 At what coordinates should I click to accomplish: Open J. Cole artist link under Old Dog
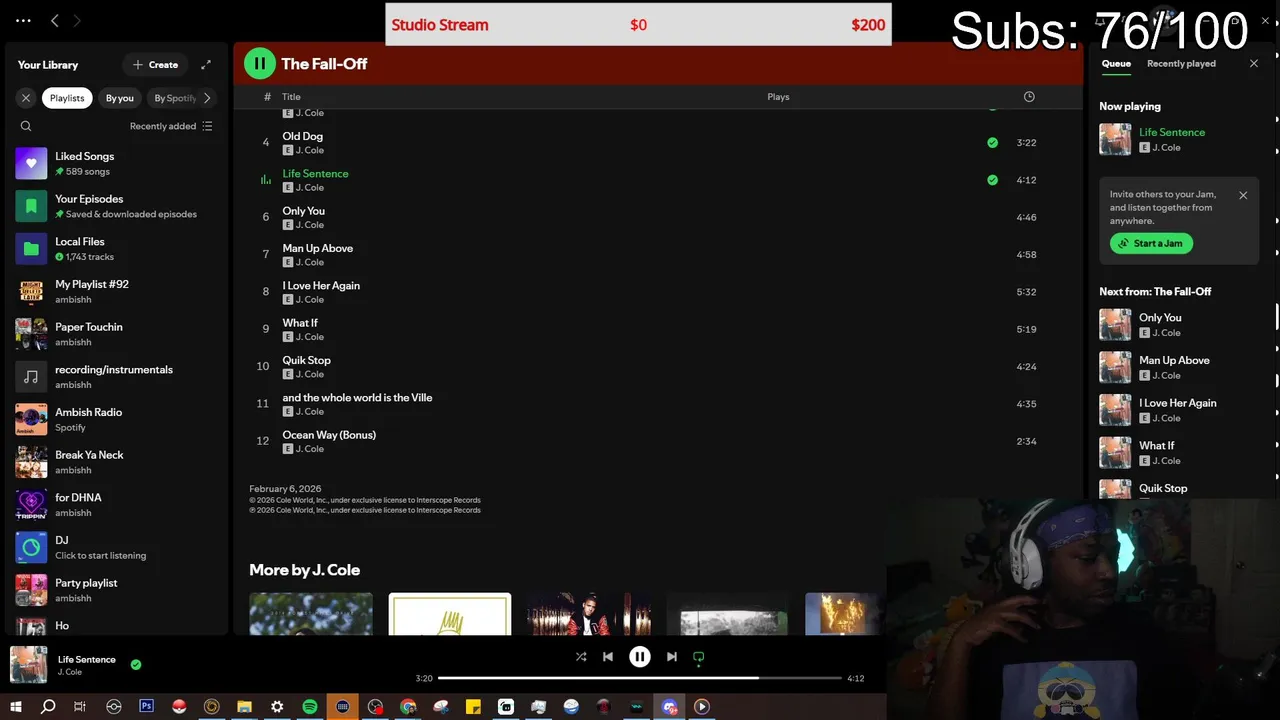point(310,150)
